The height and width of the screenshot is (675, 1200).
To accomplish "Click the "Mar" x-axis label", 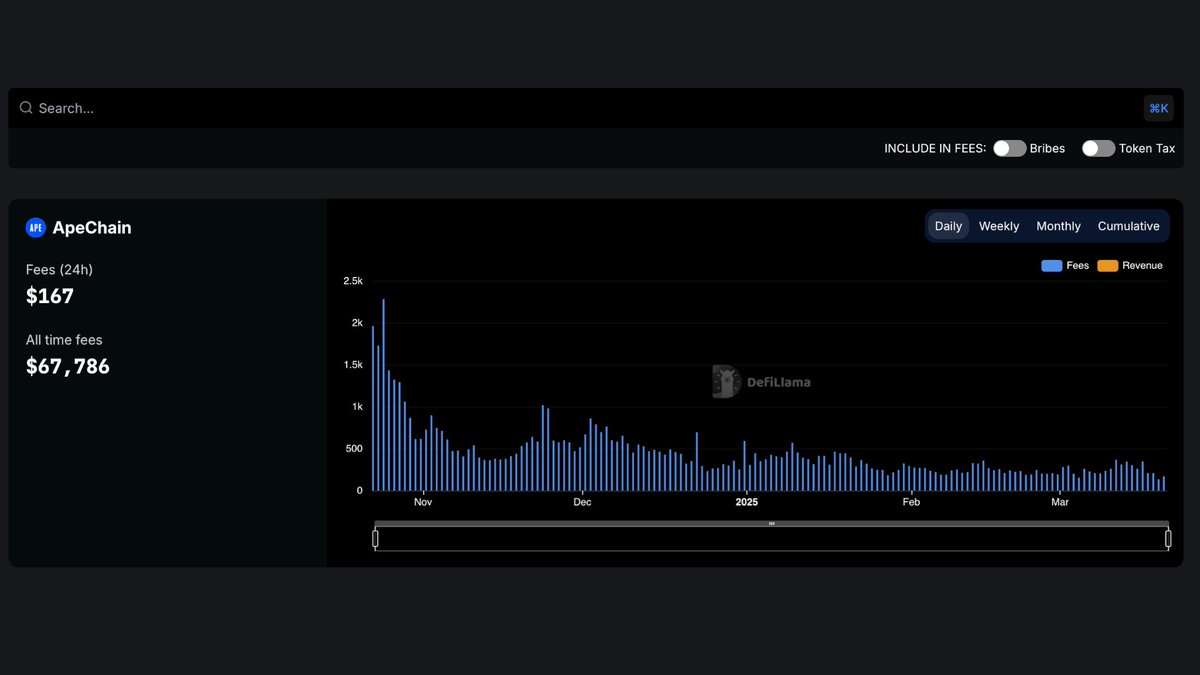I will pos(1060,502).
